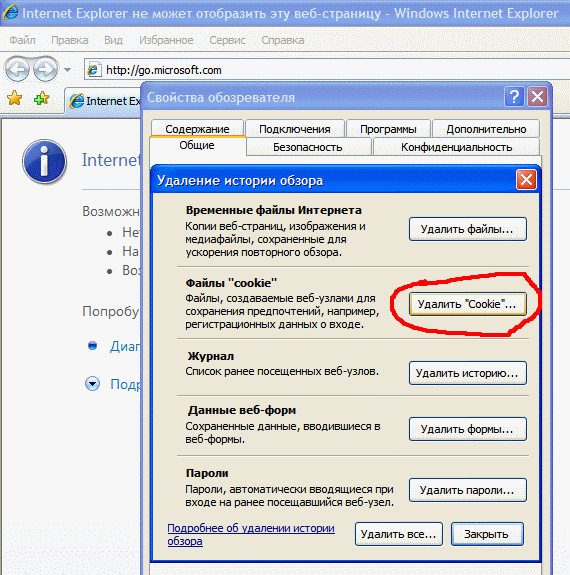The width and height of the screenshot is (570, 575).
Task: Switch to the Безопасность tab
Action: pyautogui.click(x=307, y=147)
